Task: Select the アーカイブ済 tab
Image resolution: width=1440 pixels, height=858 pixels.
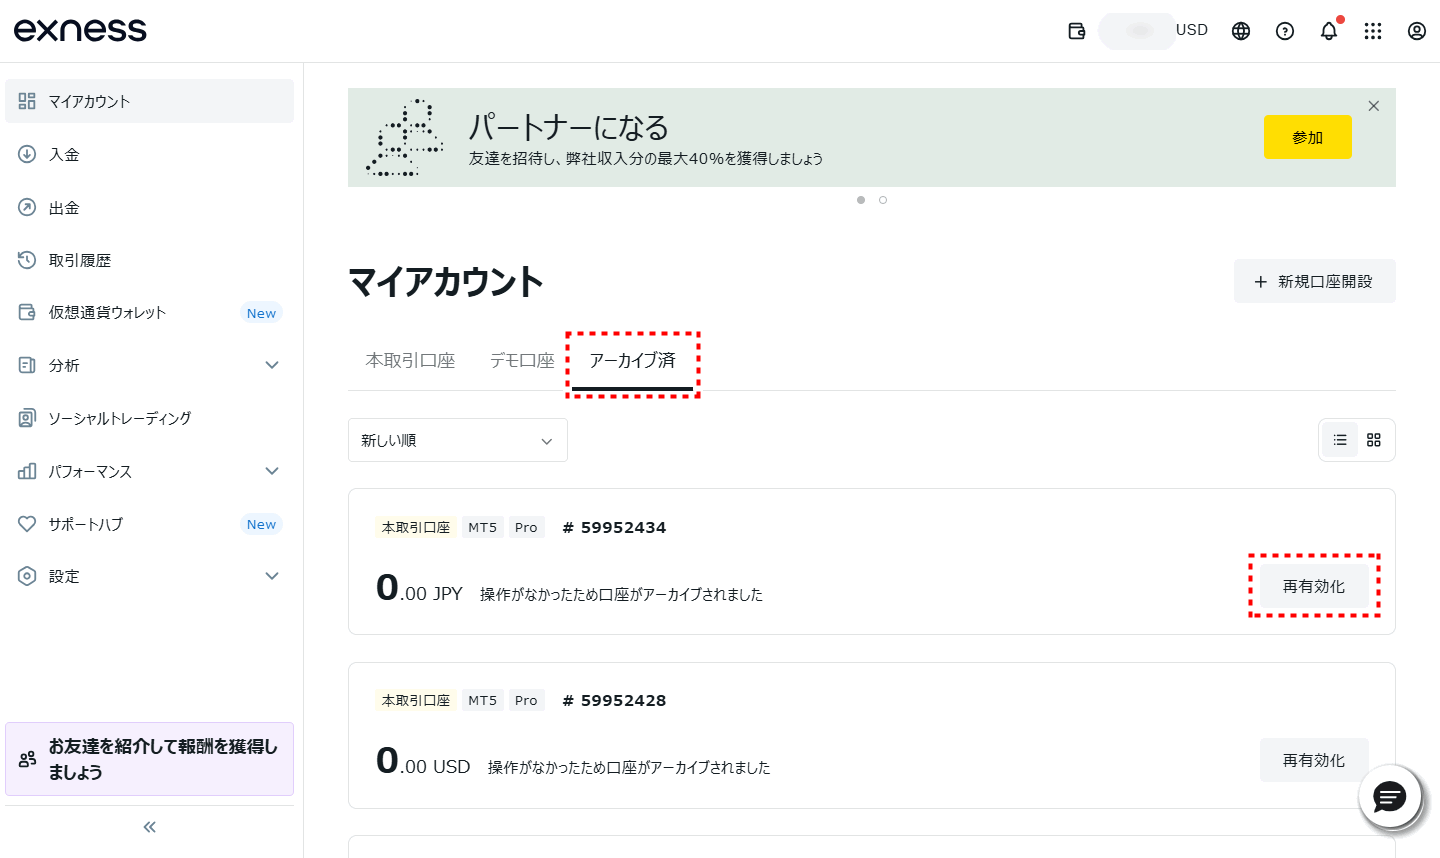Action: tap(632, 361)
